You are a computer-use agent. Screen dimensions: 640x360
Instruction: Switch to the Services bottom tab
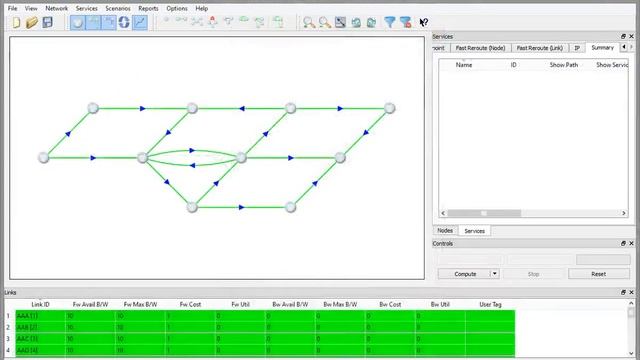click(x=474, y=231)
